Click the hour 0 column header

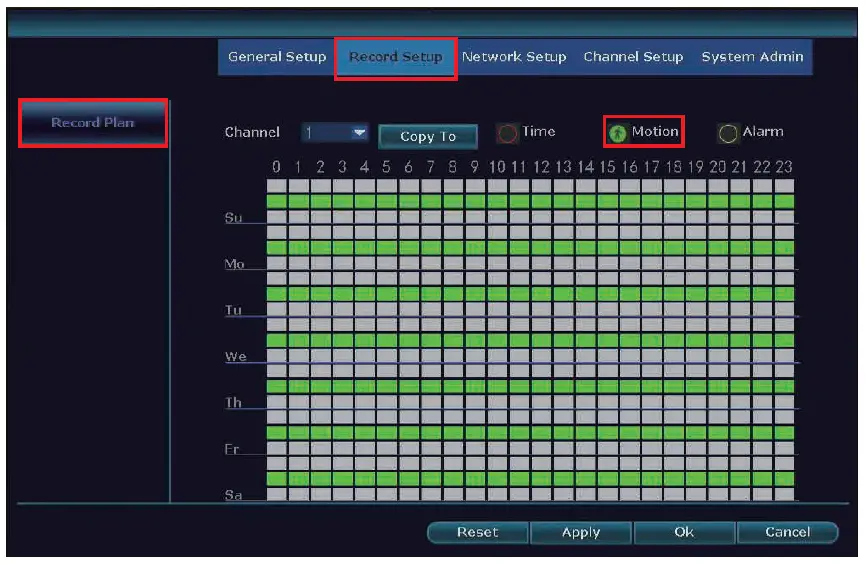point(277,167)
